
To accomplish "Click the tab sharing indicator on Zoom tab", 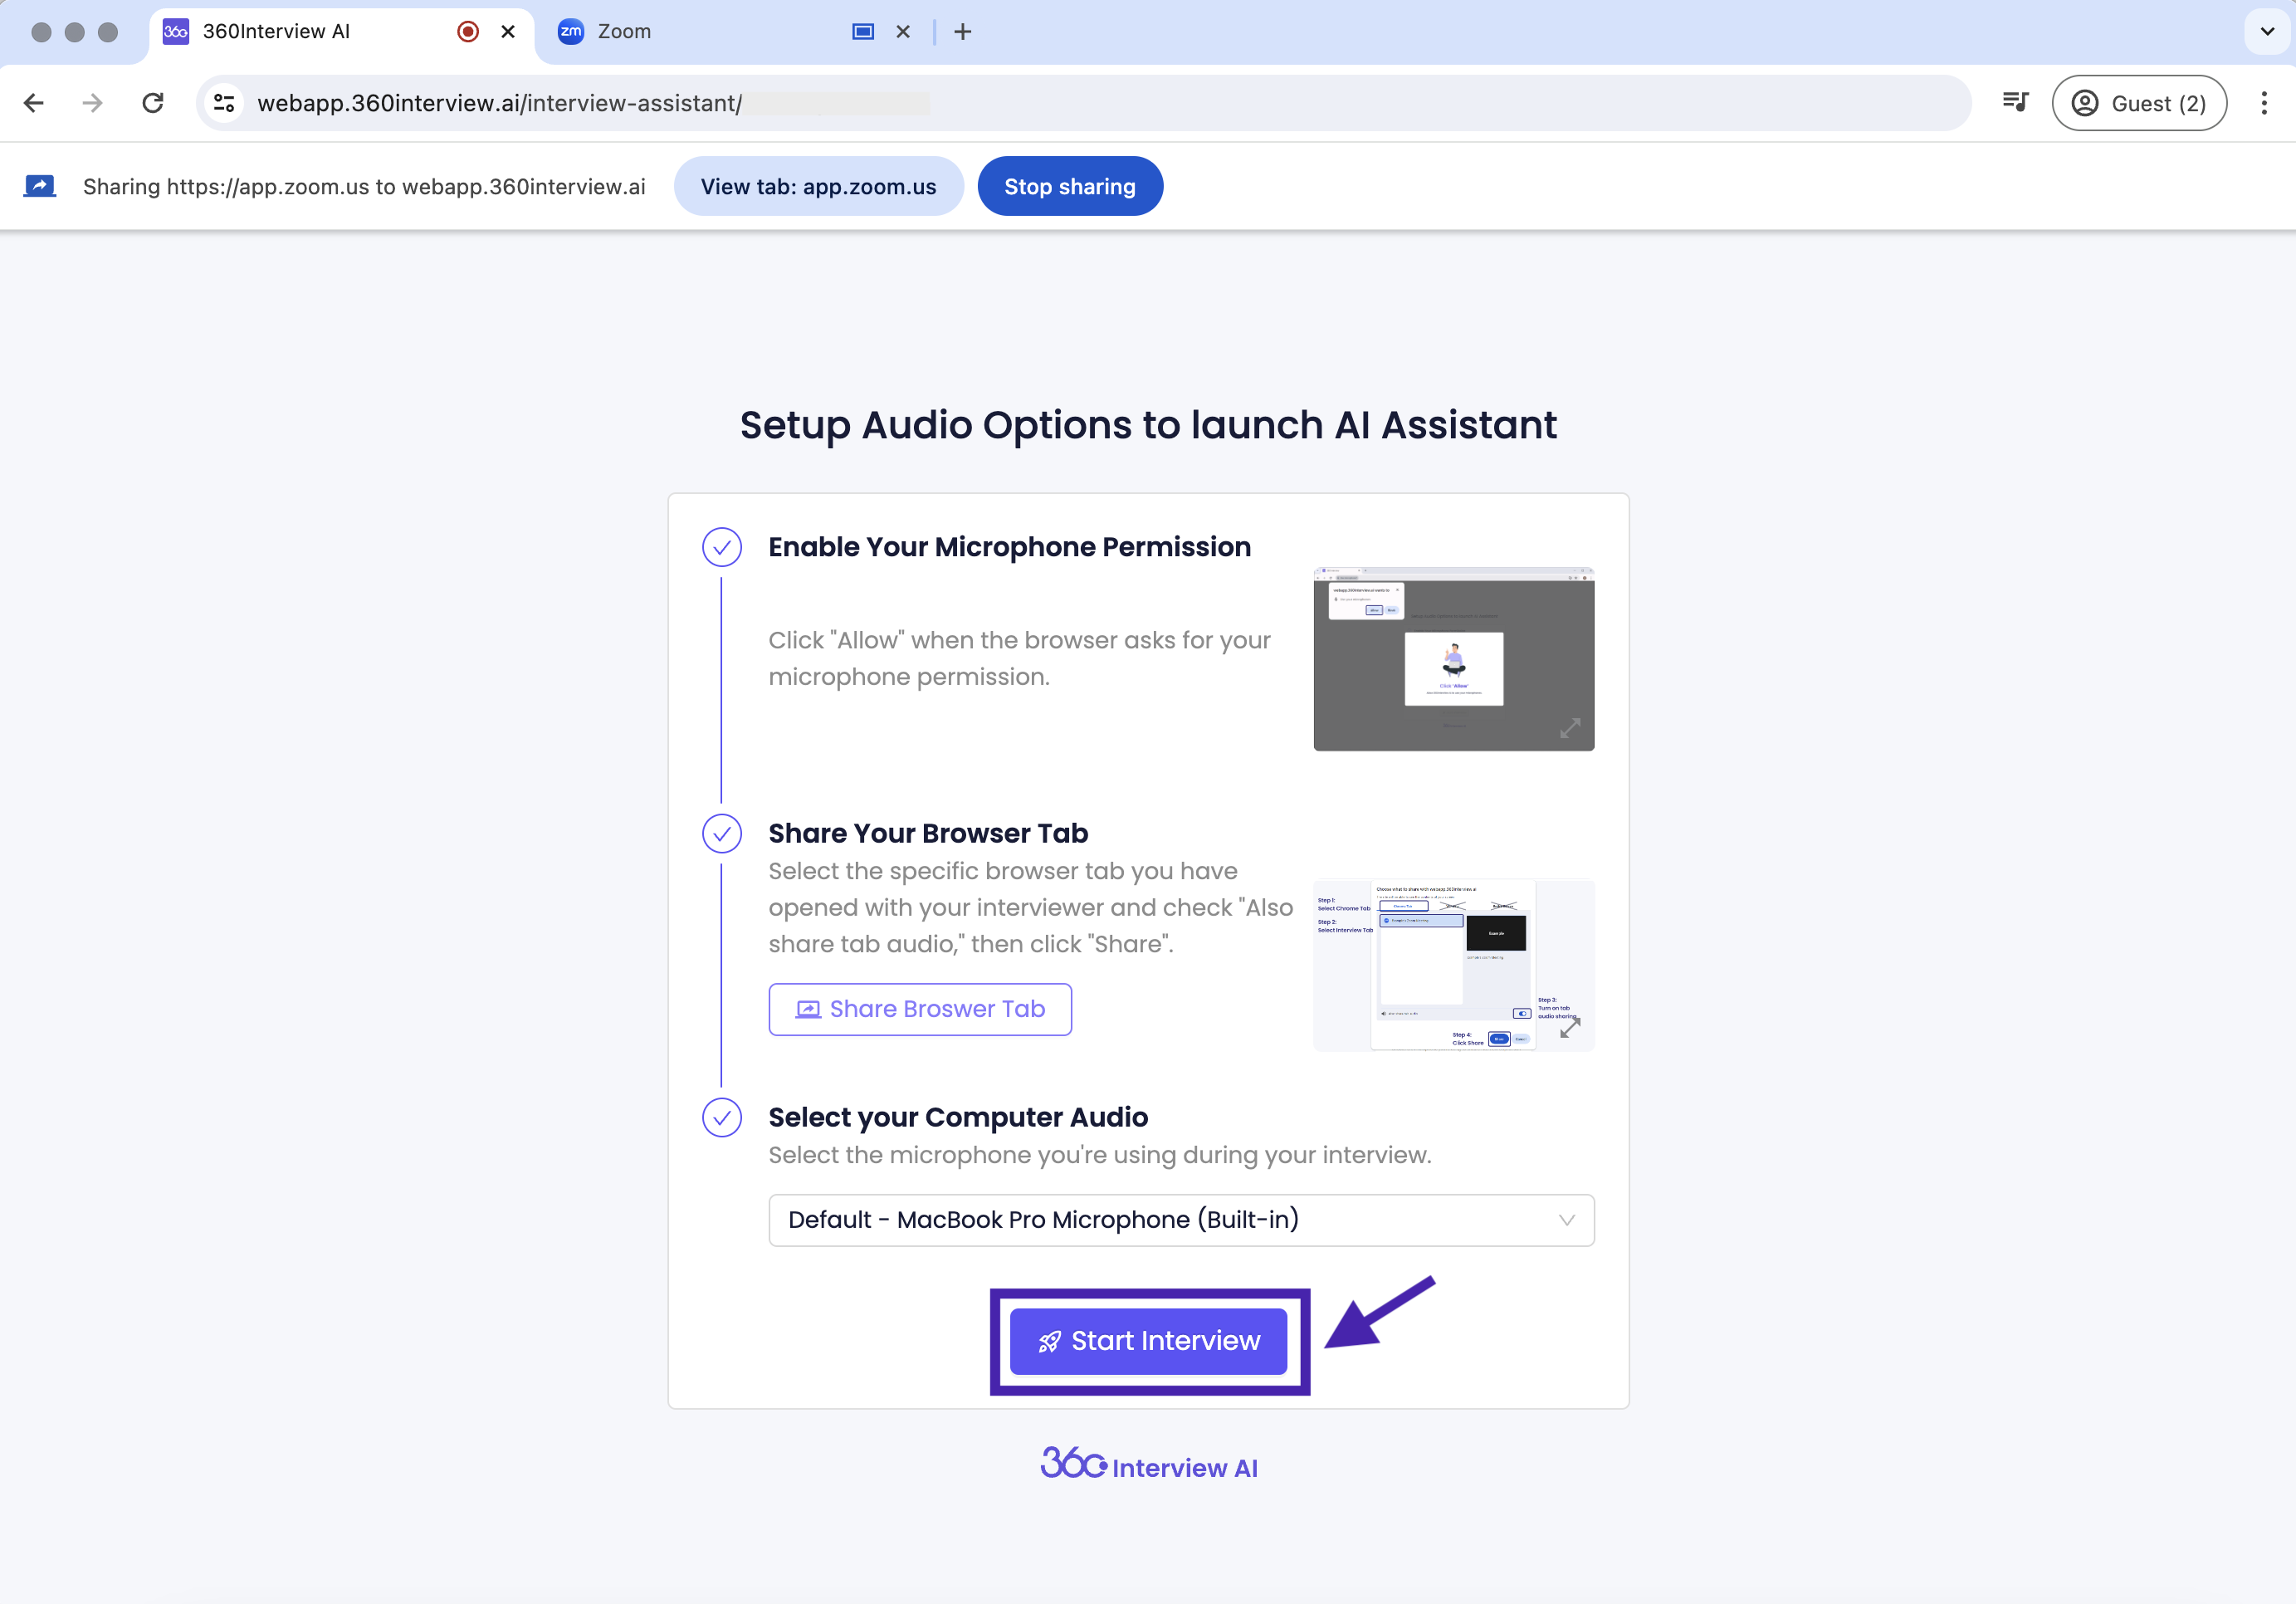I will point(863,32).
